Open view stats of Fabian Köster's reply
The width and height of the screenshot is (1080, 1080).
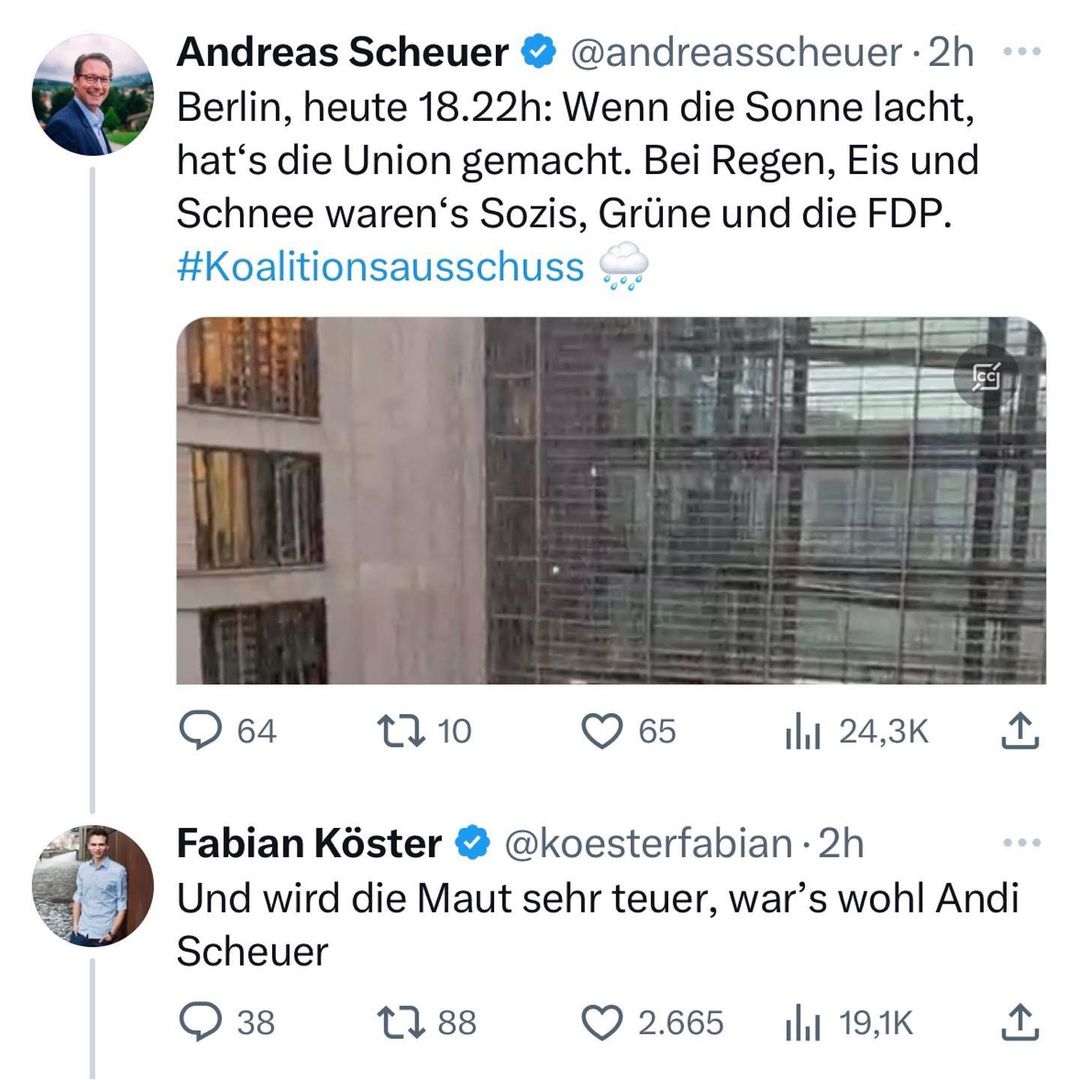click(x=803, y=1022)
